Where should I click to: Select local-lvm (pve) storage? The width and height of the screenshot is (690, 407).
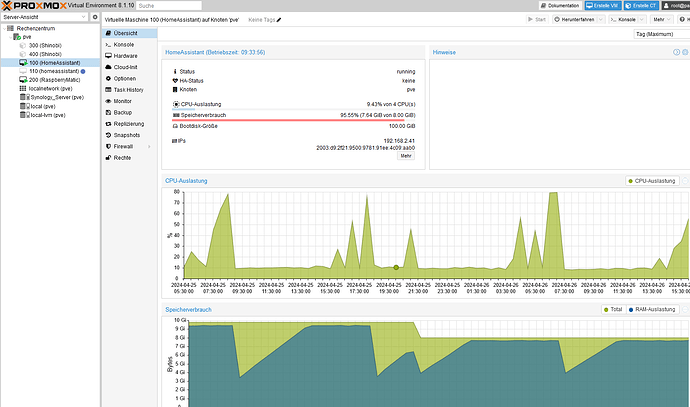tap(48, 115)
